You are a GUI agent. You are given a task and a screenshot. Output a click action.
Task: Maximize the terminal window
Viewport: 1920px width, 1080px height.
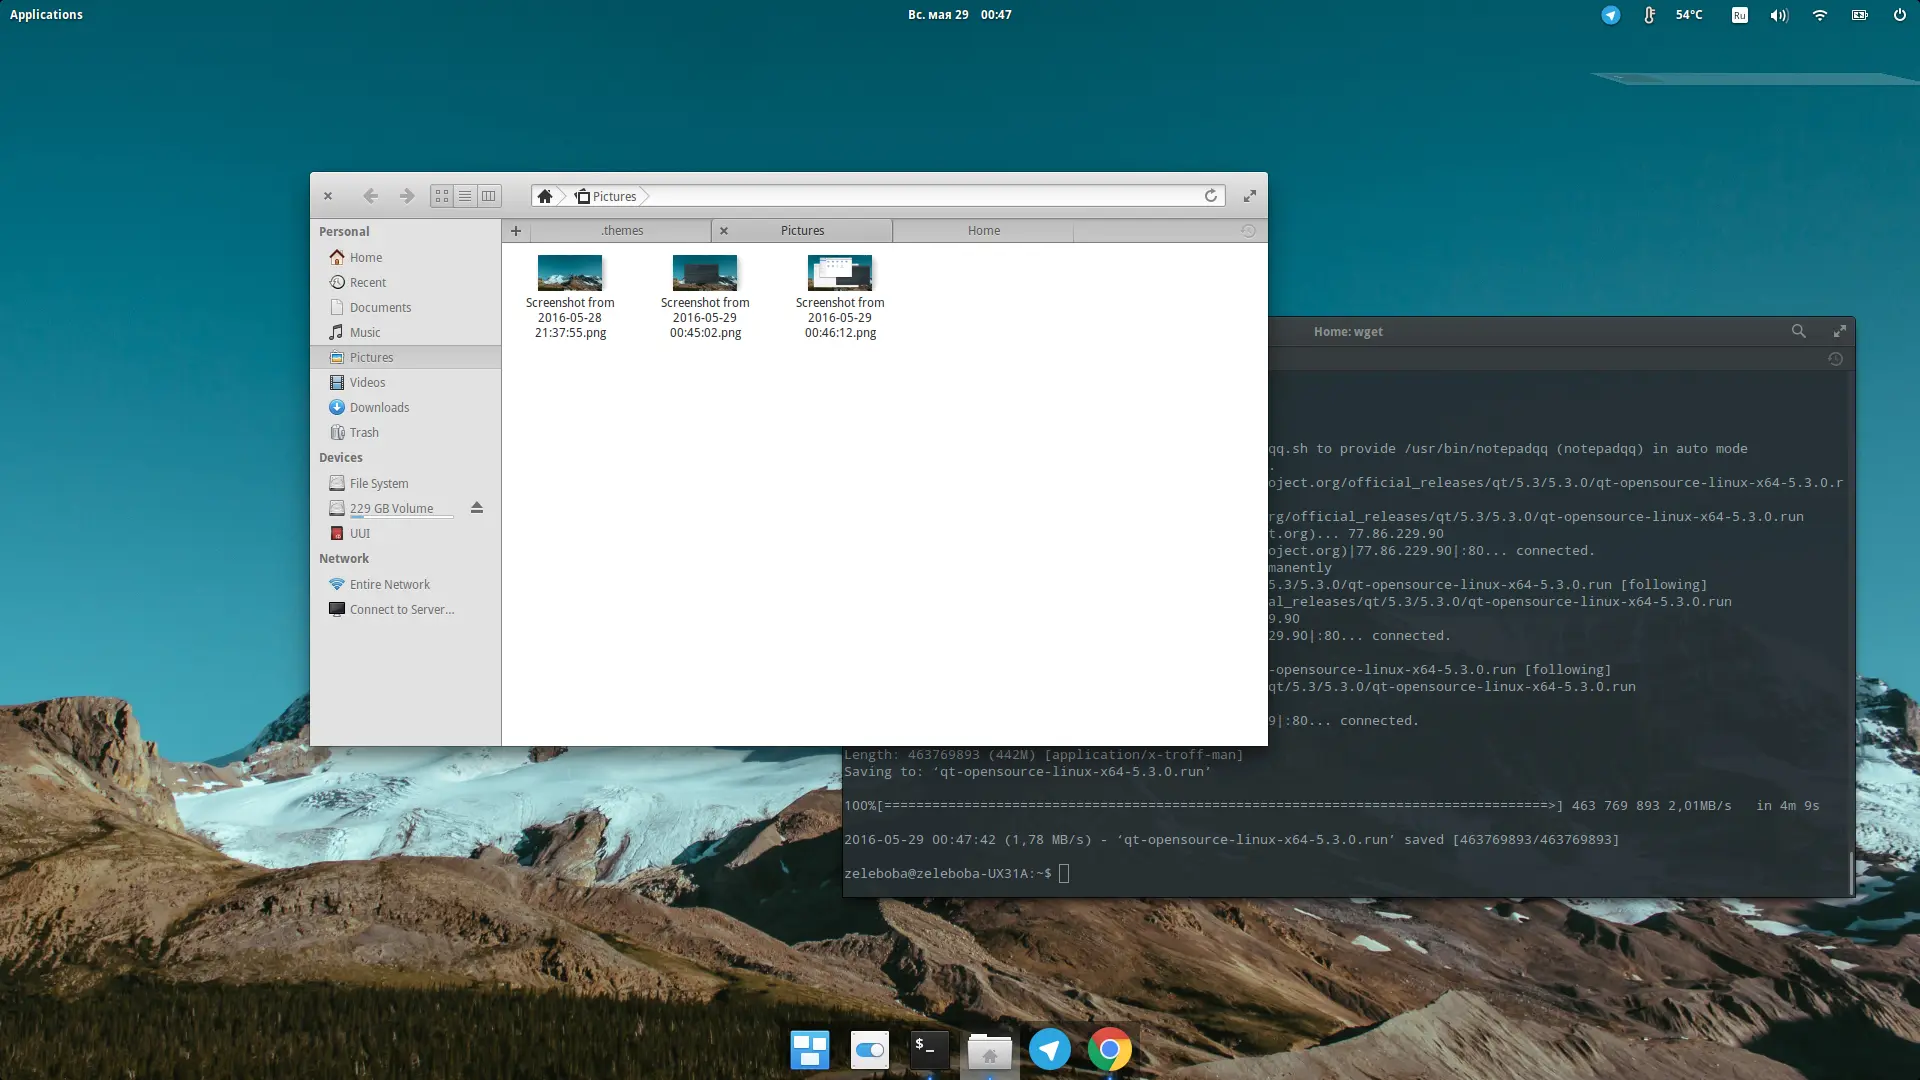coord(1839,331)
